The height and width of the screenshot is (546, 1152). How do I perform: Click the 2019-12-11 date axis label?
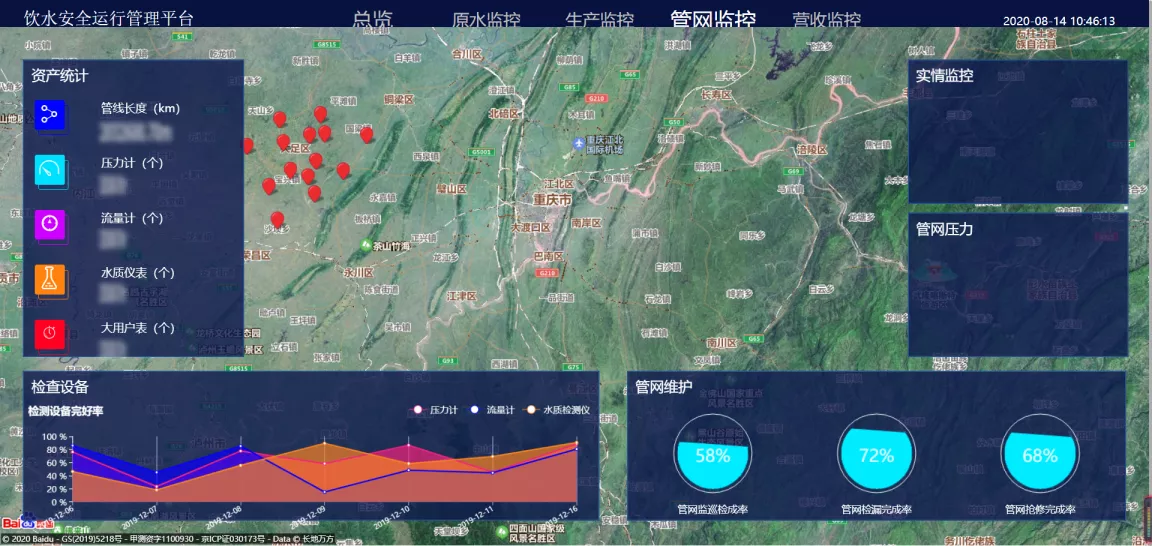[x=475, y=516]
